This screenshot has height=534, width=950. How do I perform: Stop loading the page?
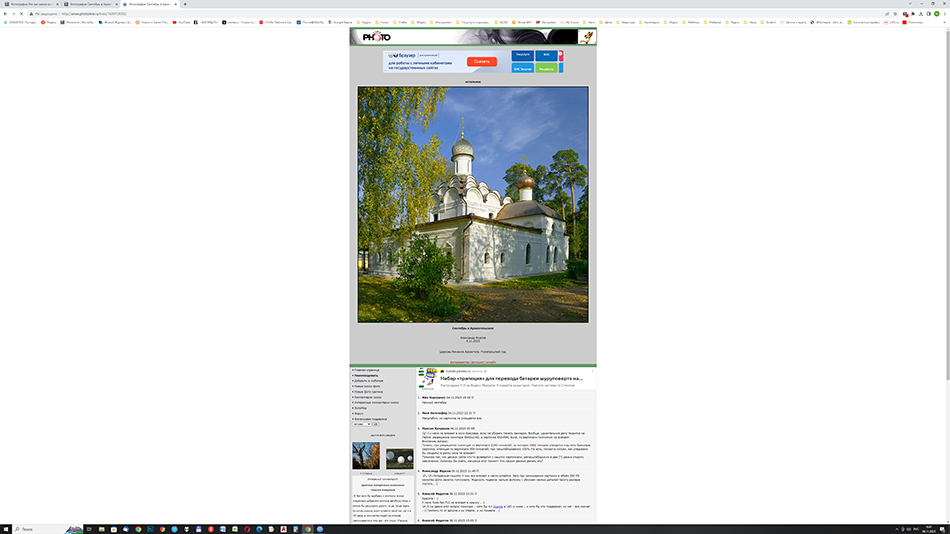(21, 13)
